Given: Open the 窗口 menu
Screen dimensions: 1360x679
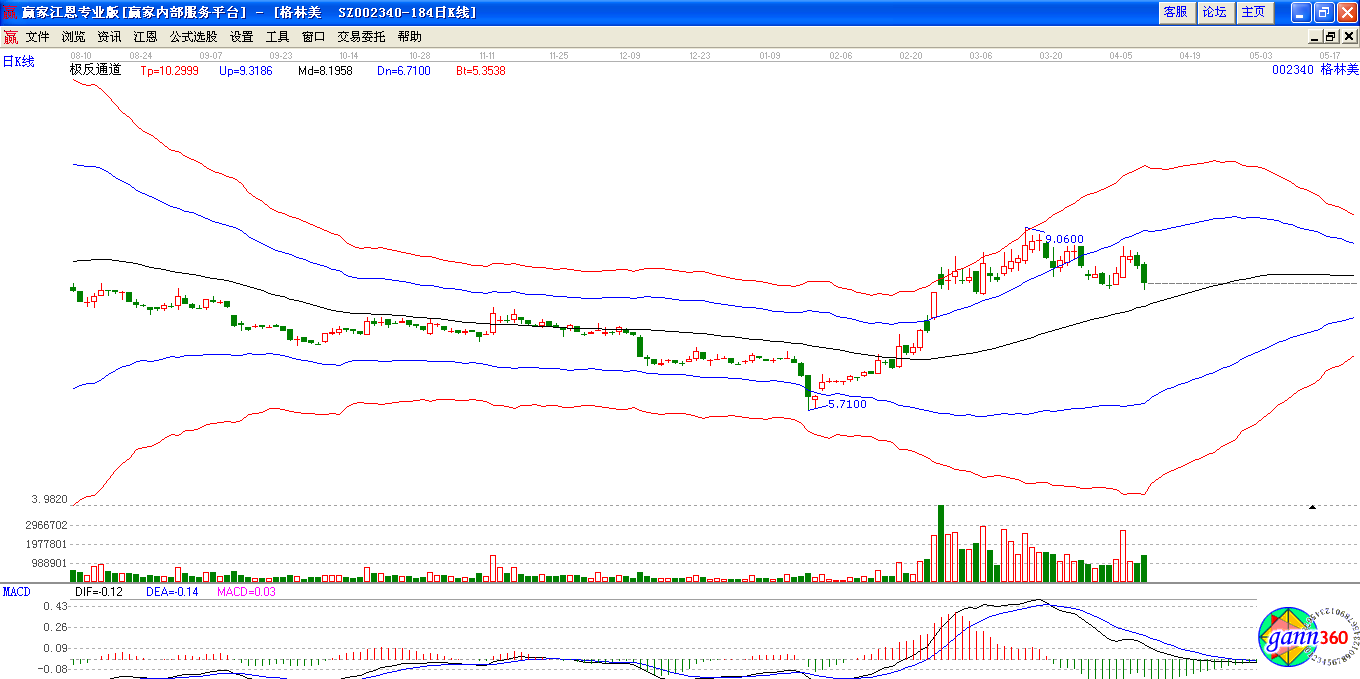Looking at the screenshot, I should pos(313,37).
